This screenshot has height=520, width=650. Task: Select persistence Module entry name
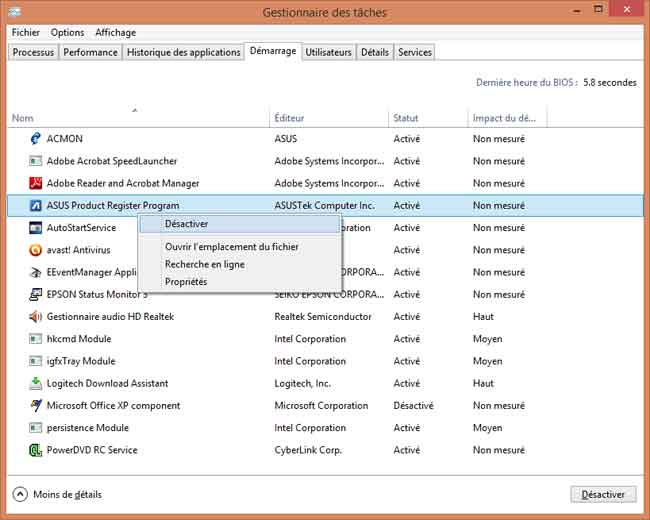87,428
